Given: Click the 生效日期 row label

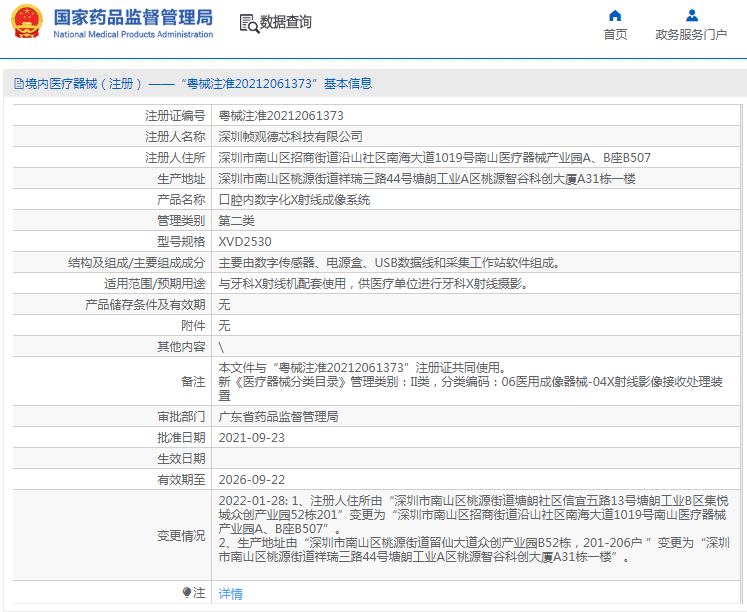Looking at the screenshot, I should click(181, 459).
